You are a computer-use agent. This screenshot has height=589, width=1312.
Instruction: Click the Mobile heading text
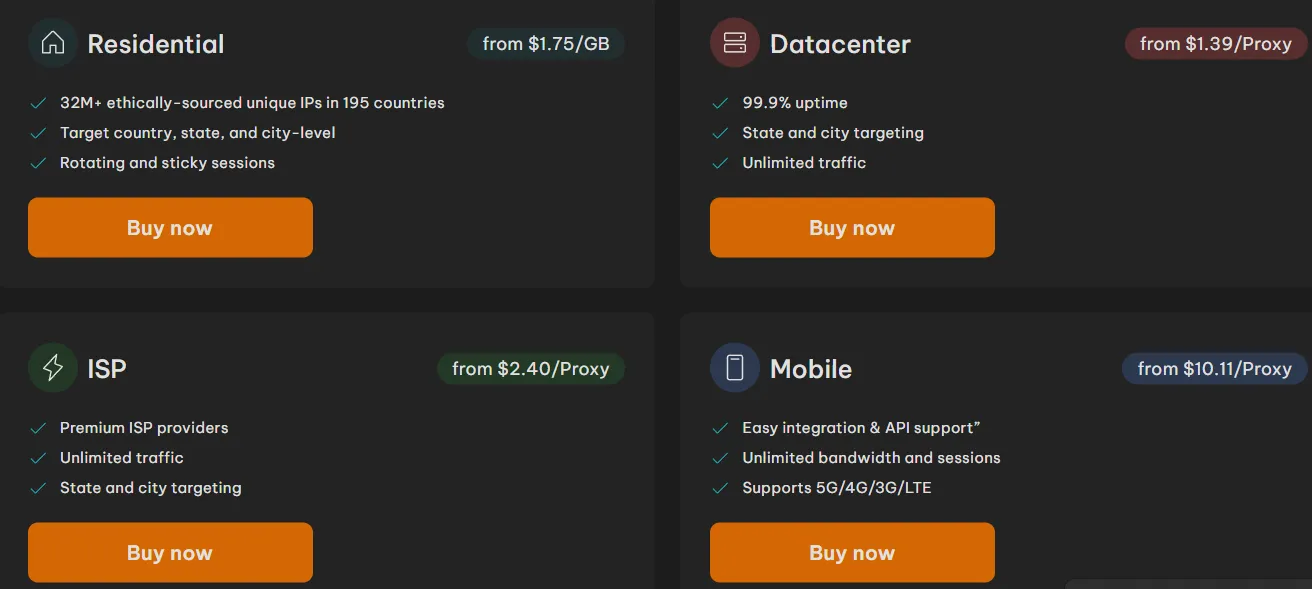pyautogui.click(x=811, y=369)
